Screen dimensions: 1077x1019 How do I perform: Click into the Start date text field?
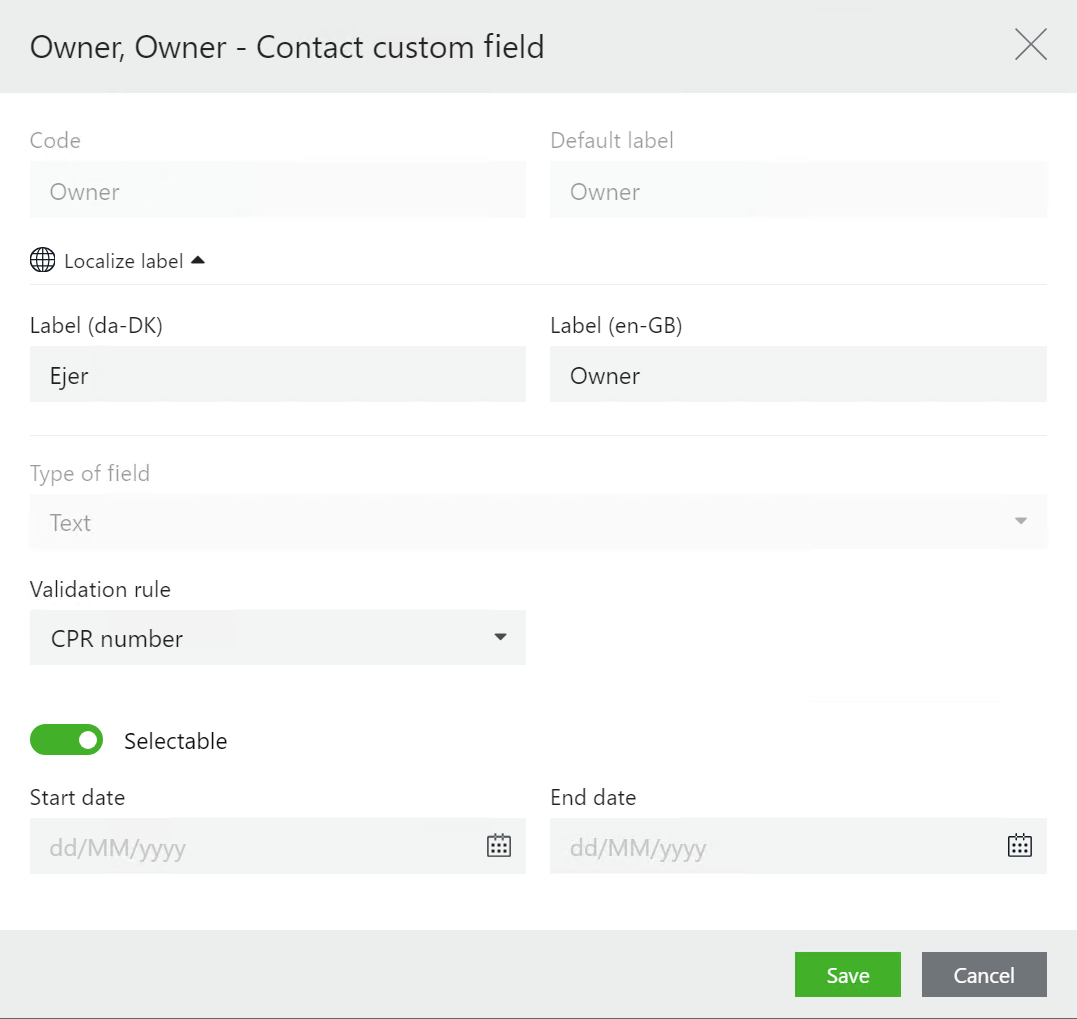[255, 847]
